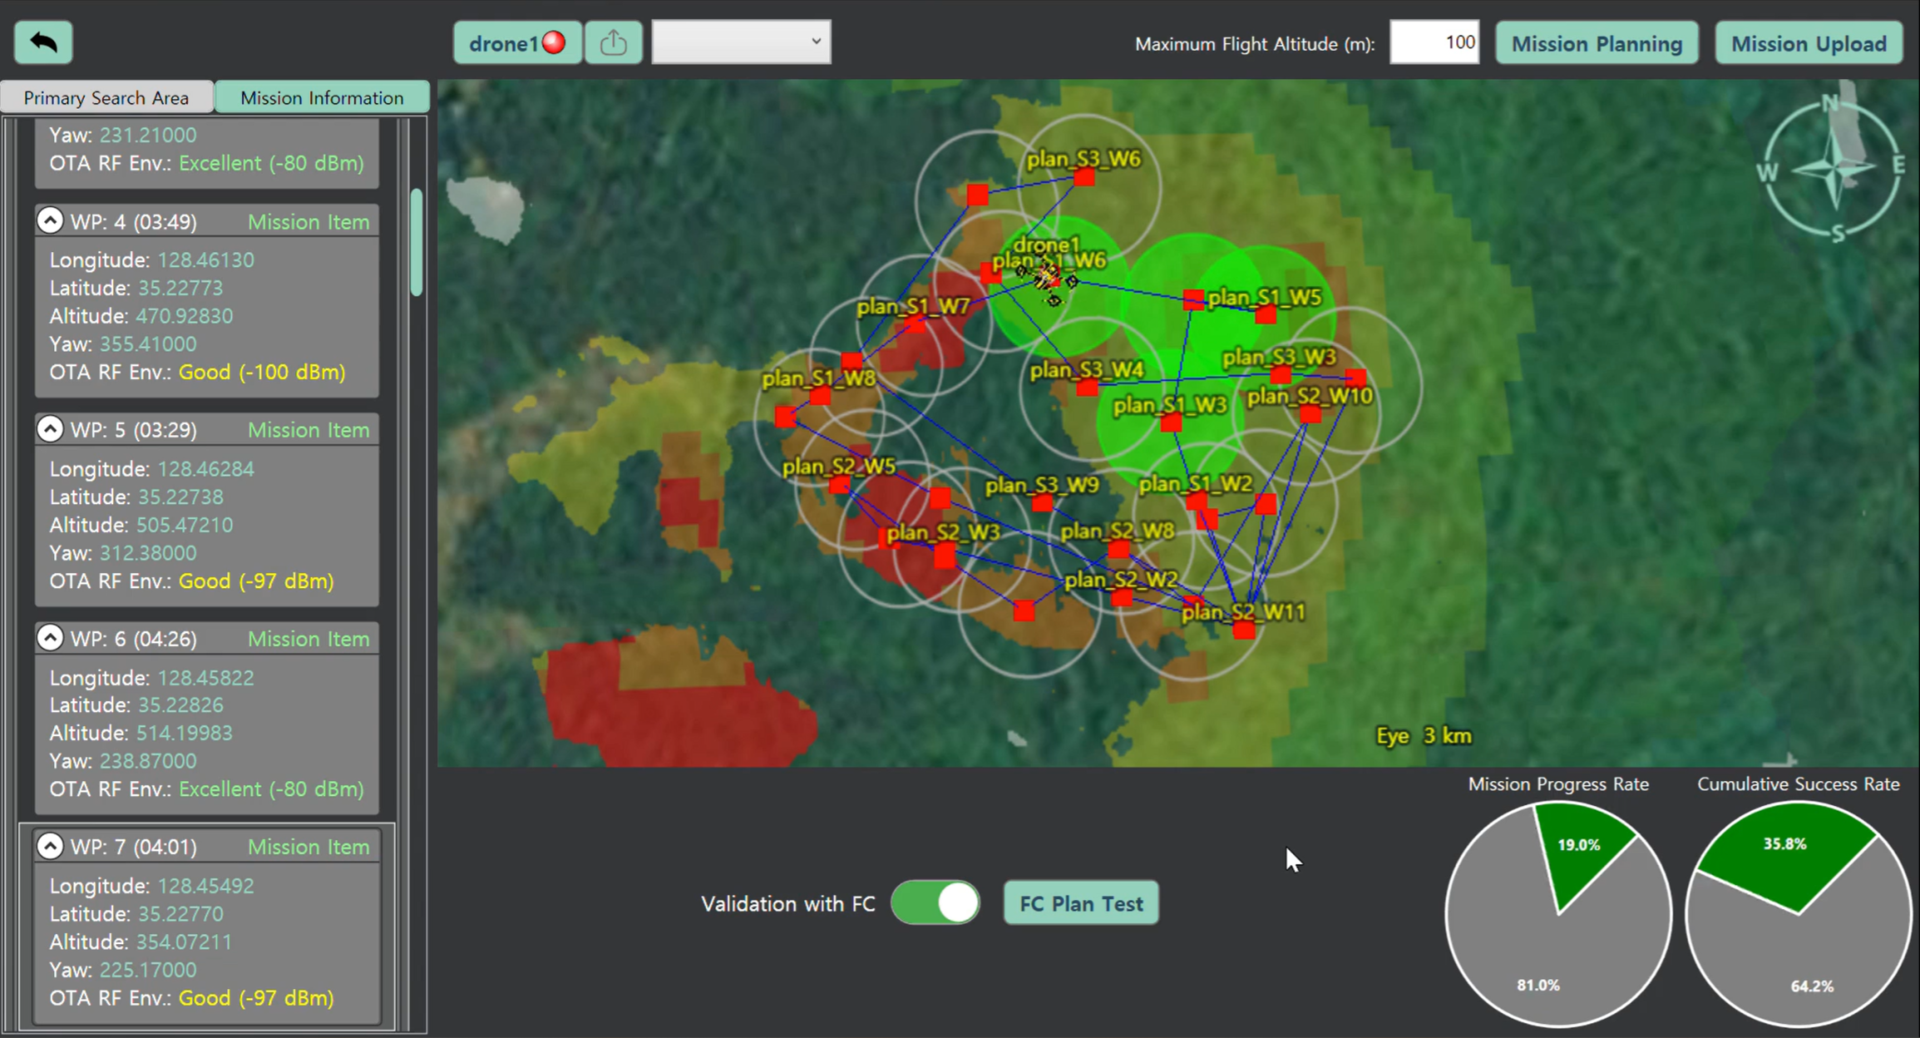Screen dimensions: 1920x1038
Task: Collapse the WP: 6 mission item
Action: [50, 637]
